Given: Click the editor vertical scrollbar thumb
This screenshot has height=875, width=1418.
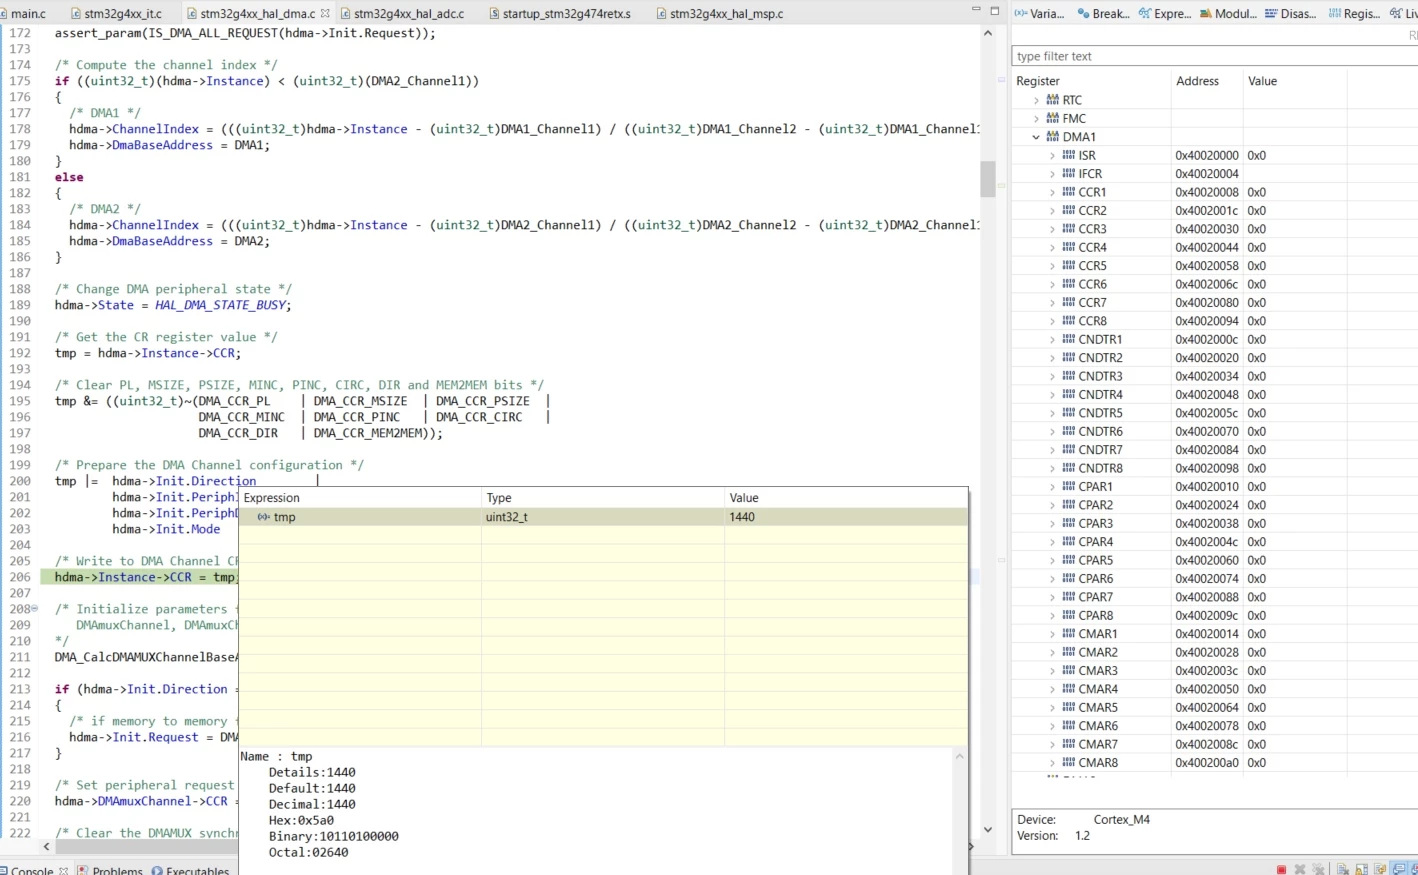Looking at the screenshot, I should (988, 179).
